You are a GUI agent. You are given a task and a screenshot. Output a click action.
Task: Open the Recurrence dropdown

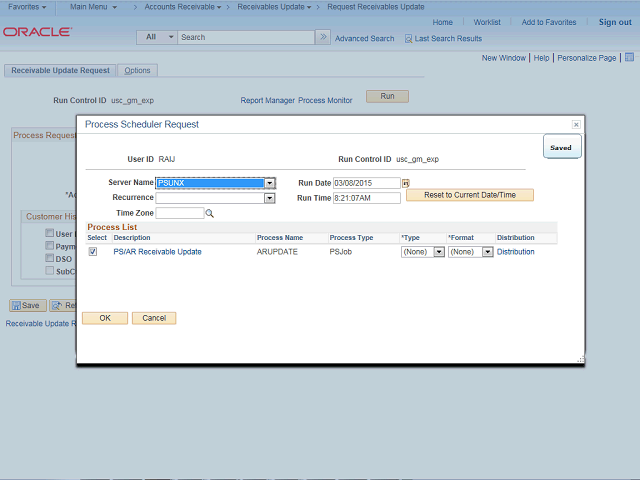(x=270, y=198)
